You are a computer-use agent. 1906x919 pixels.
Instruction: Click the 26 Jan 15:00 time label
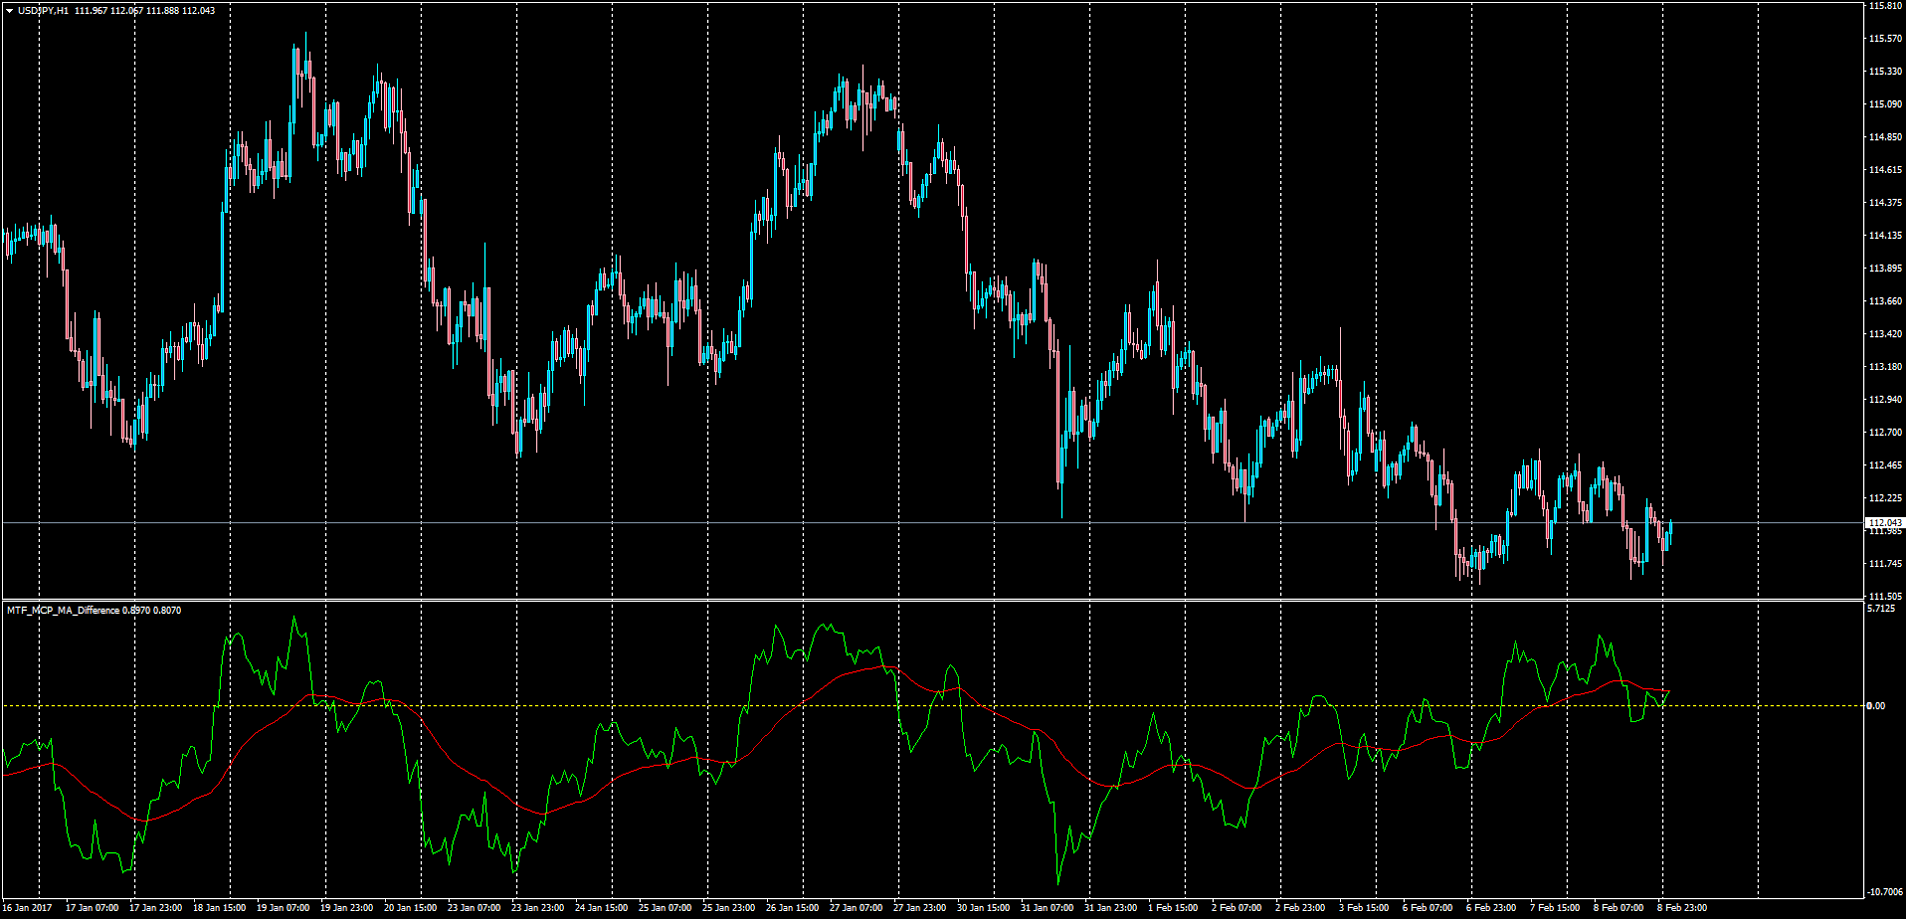792,908
